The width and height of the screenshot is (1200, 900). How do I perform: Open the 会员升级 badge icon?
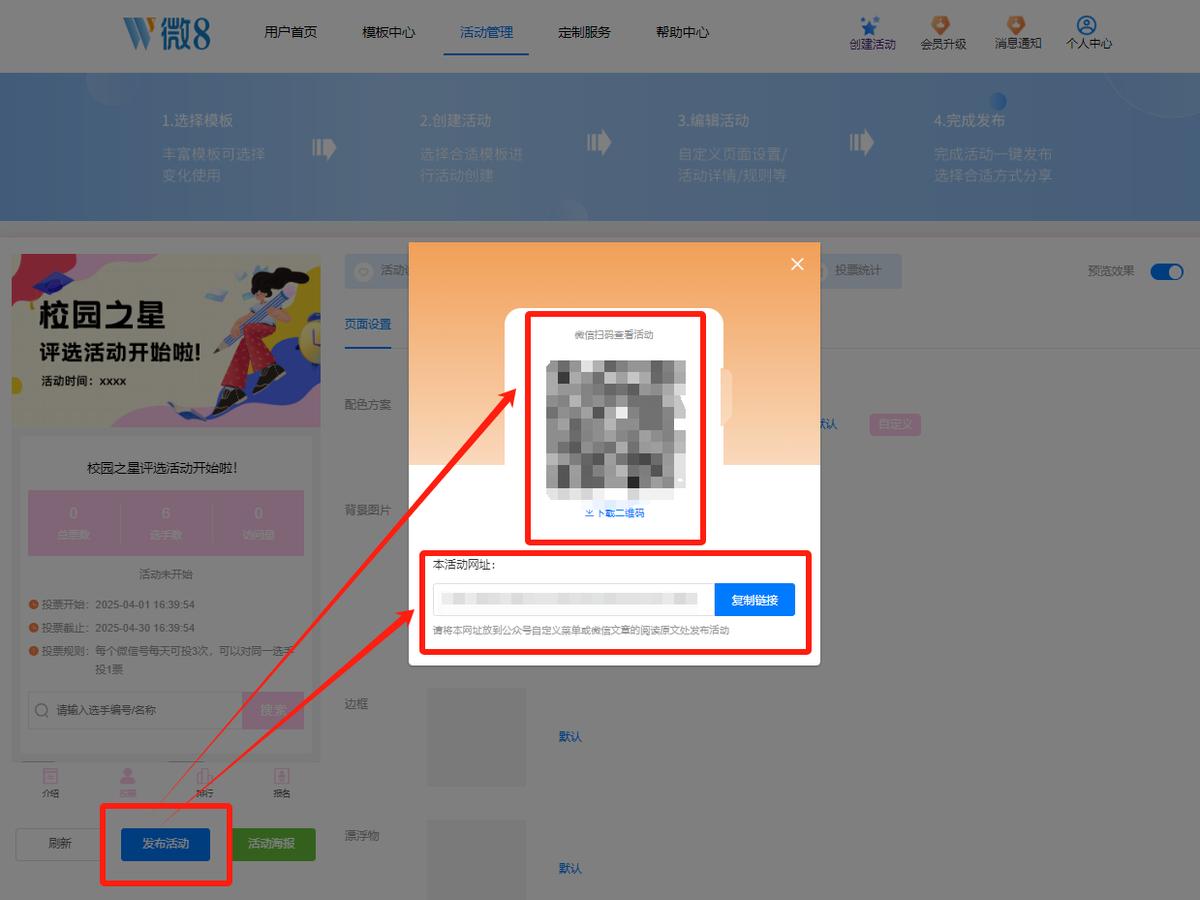point(941,26)
